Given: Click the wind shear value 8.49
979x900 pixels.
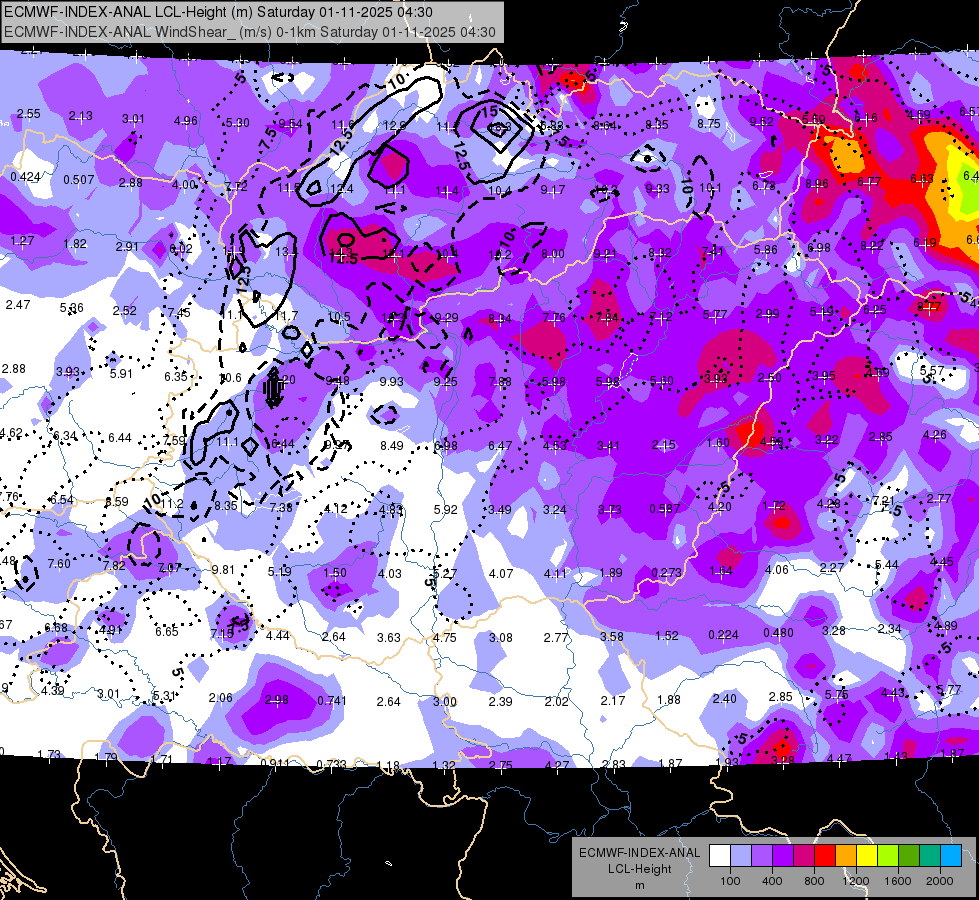Looking at the screenshot, I should pos(391,445).
